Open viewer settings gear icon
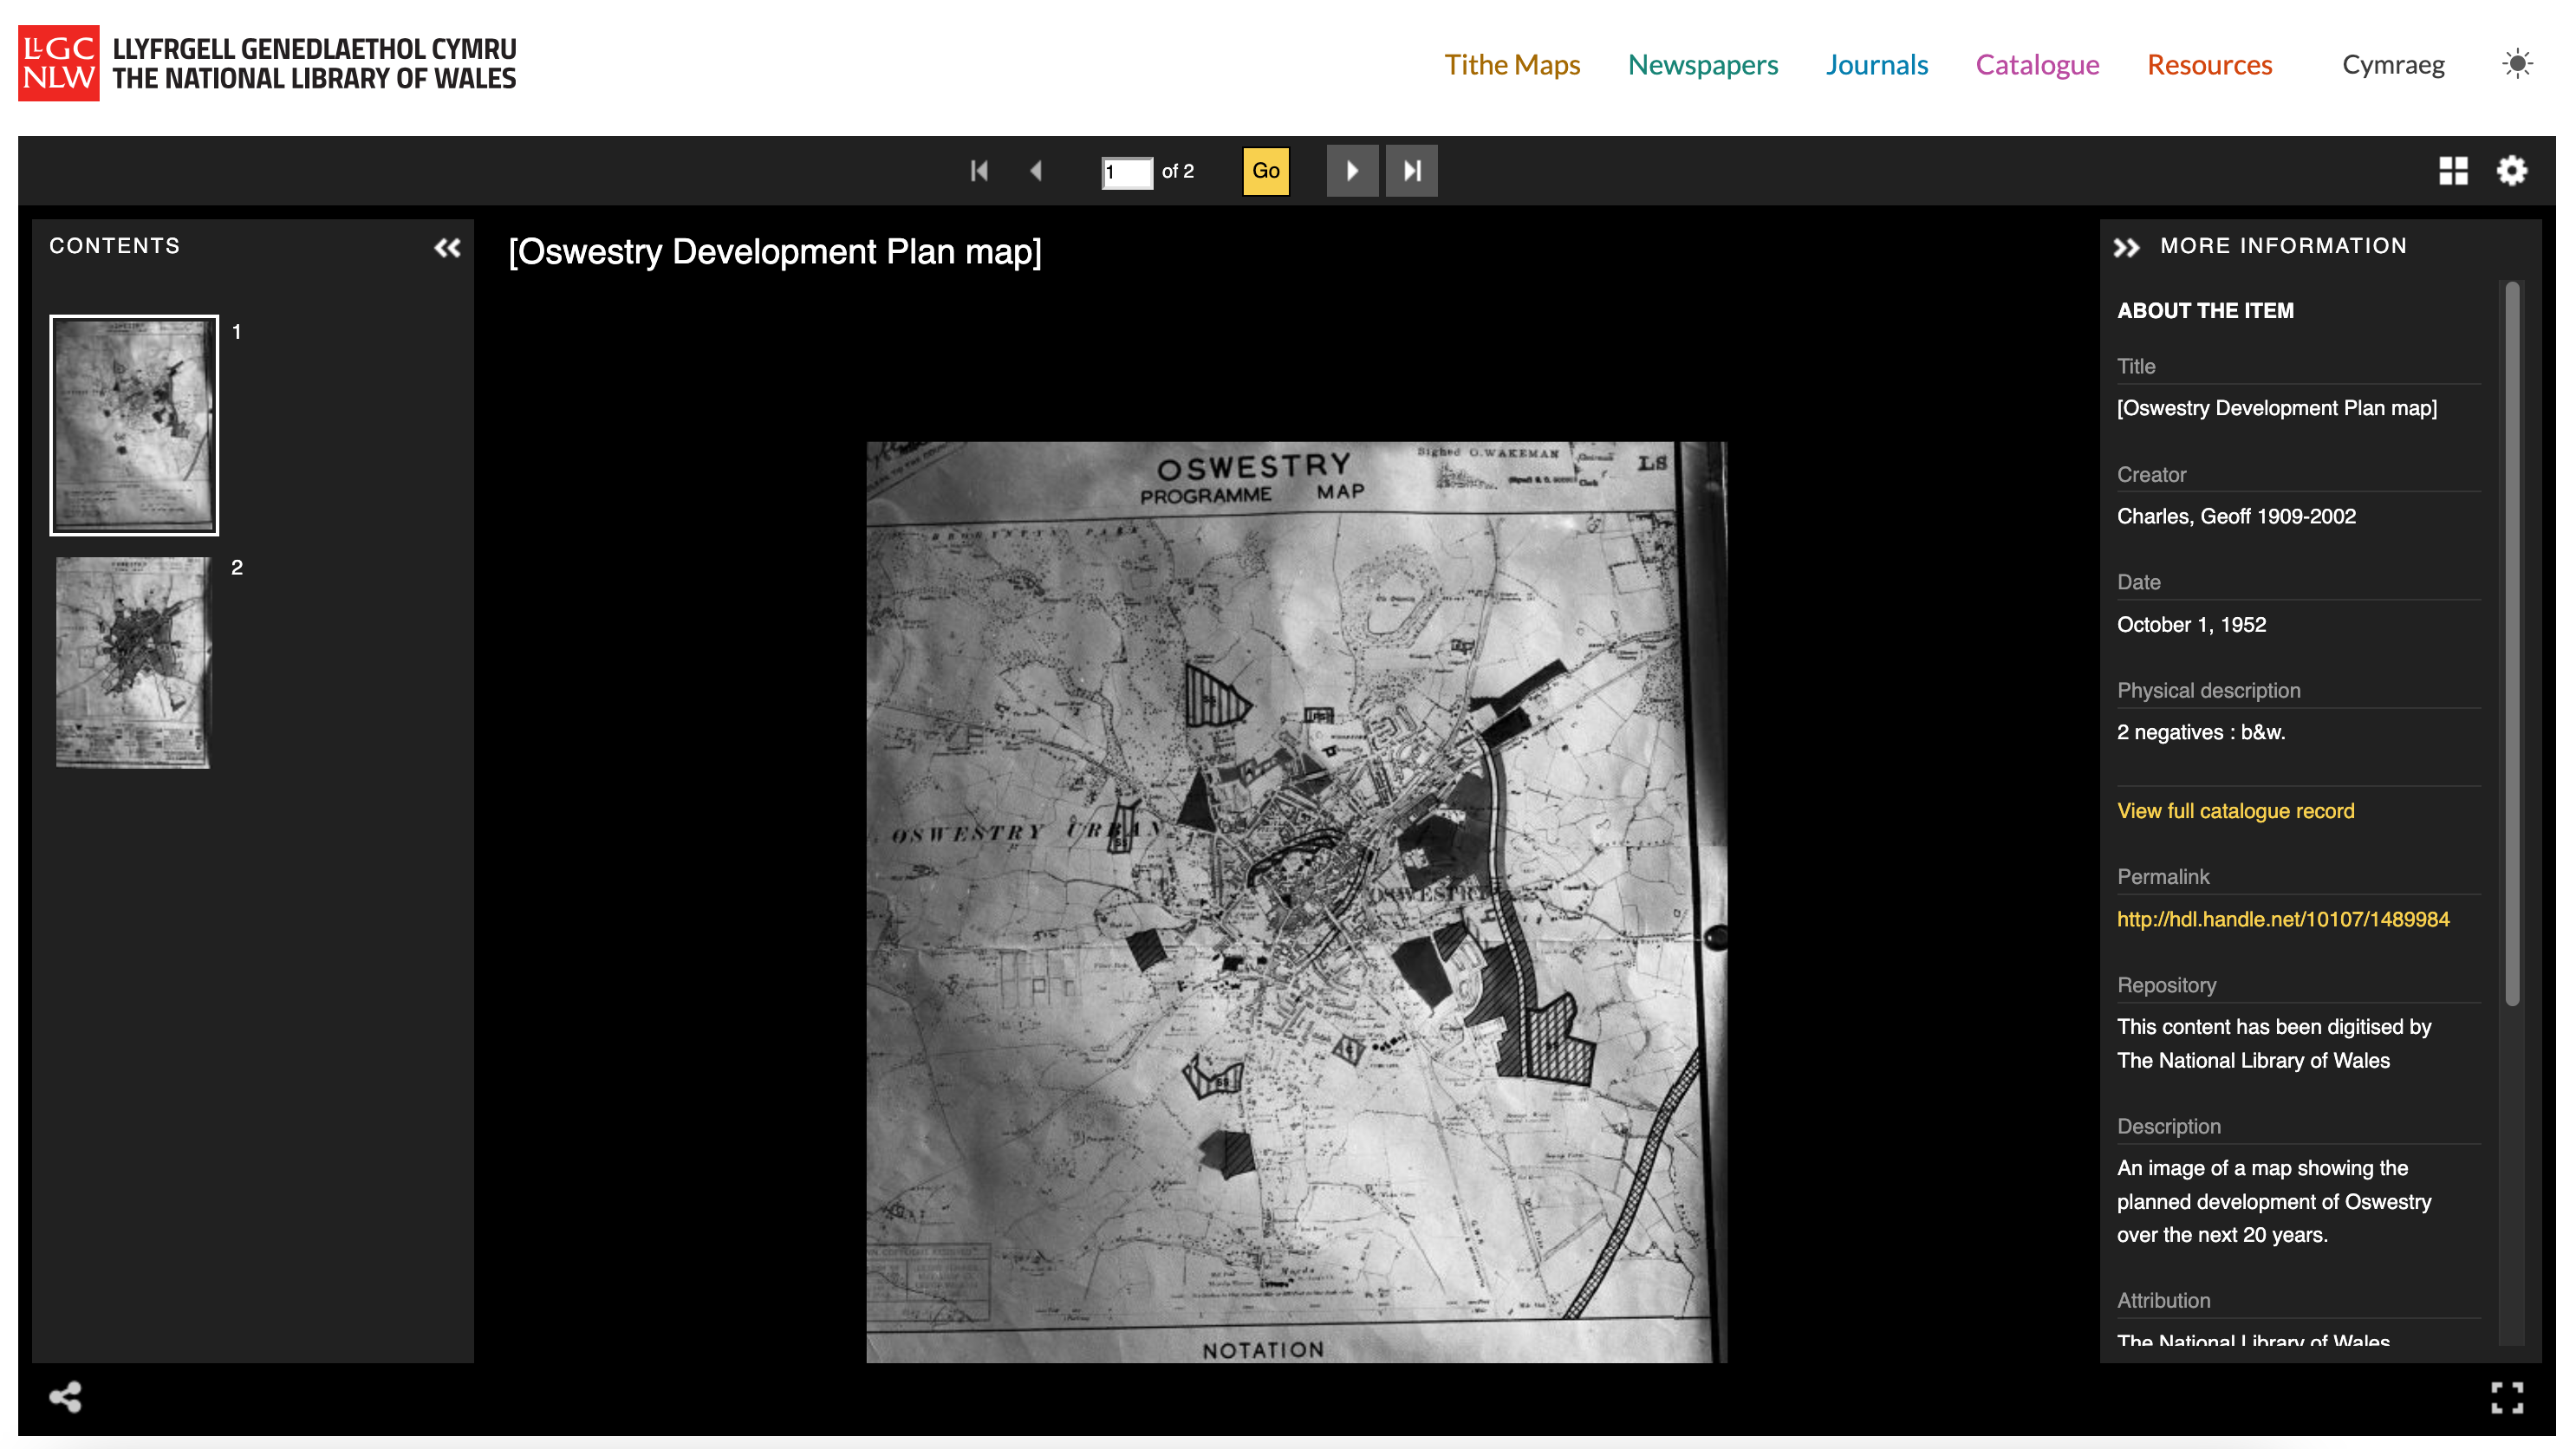The width and height of the screenshot is (2576, 1449). tap(2512, 171)
